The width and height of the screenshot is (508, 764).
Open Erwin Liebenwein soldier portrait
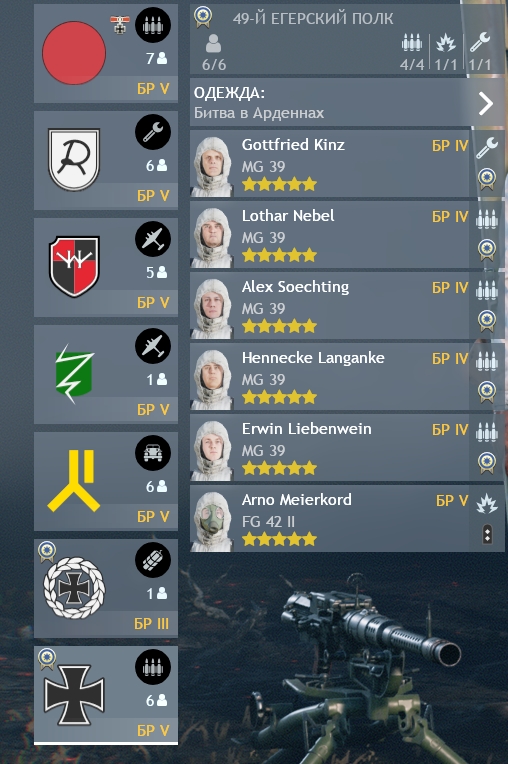pos(212,449)
